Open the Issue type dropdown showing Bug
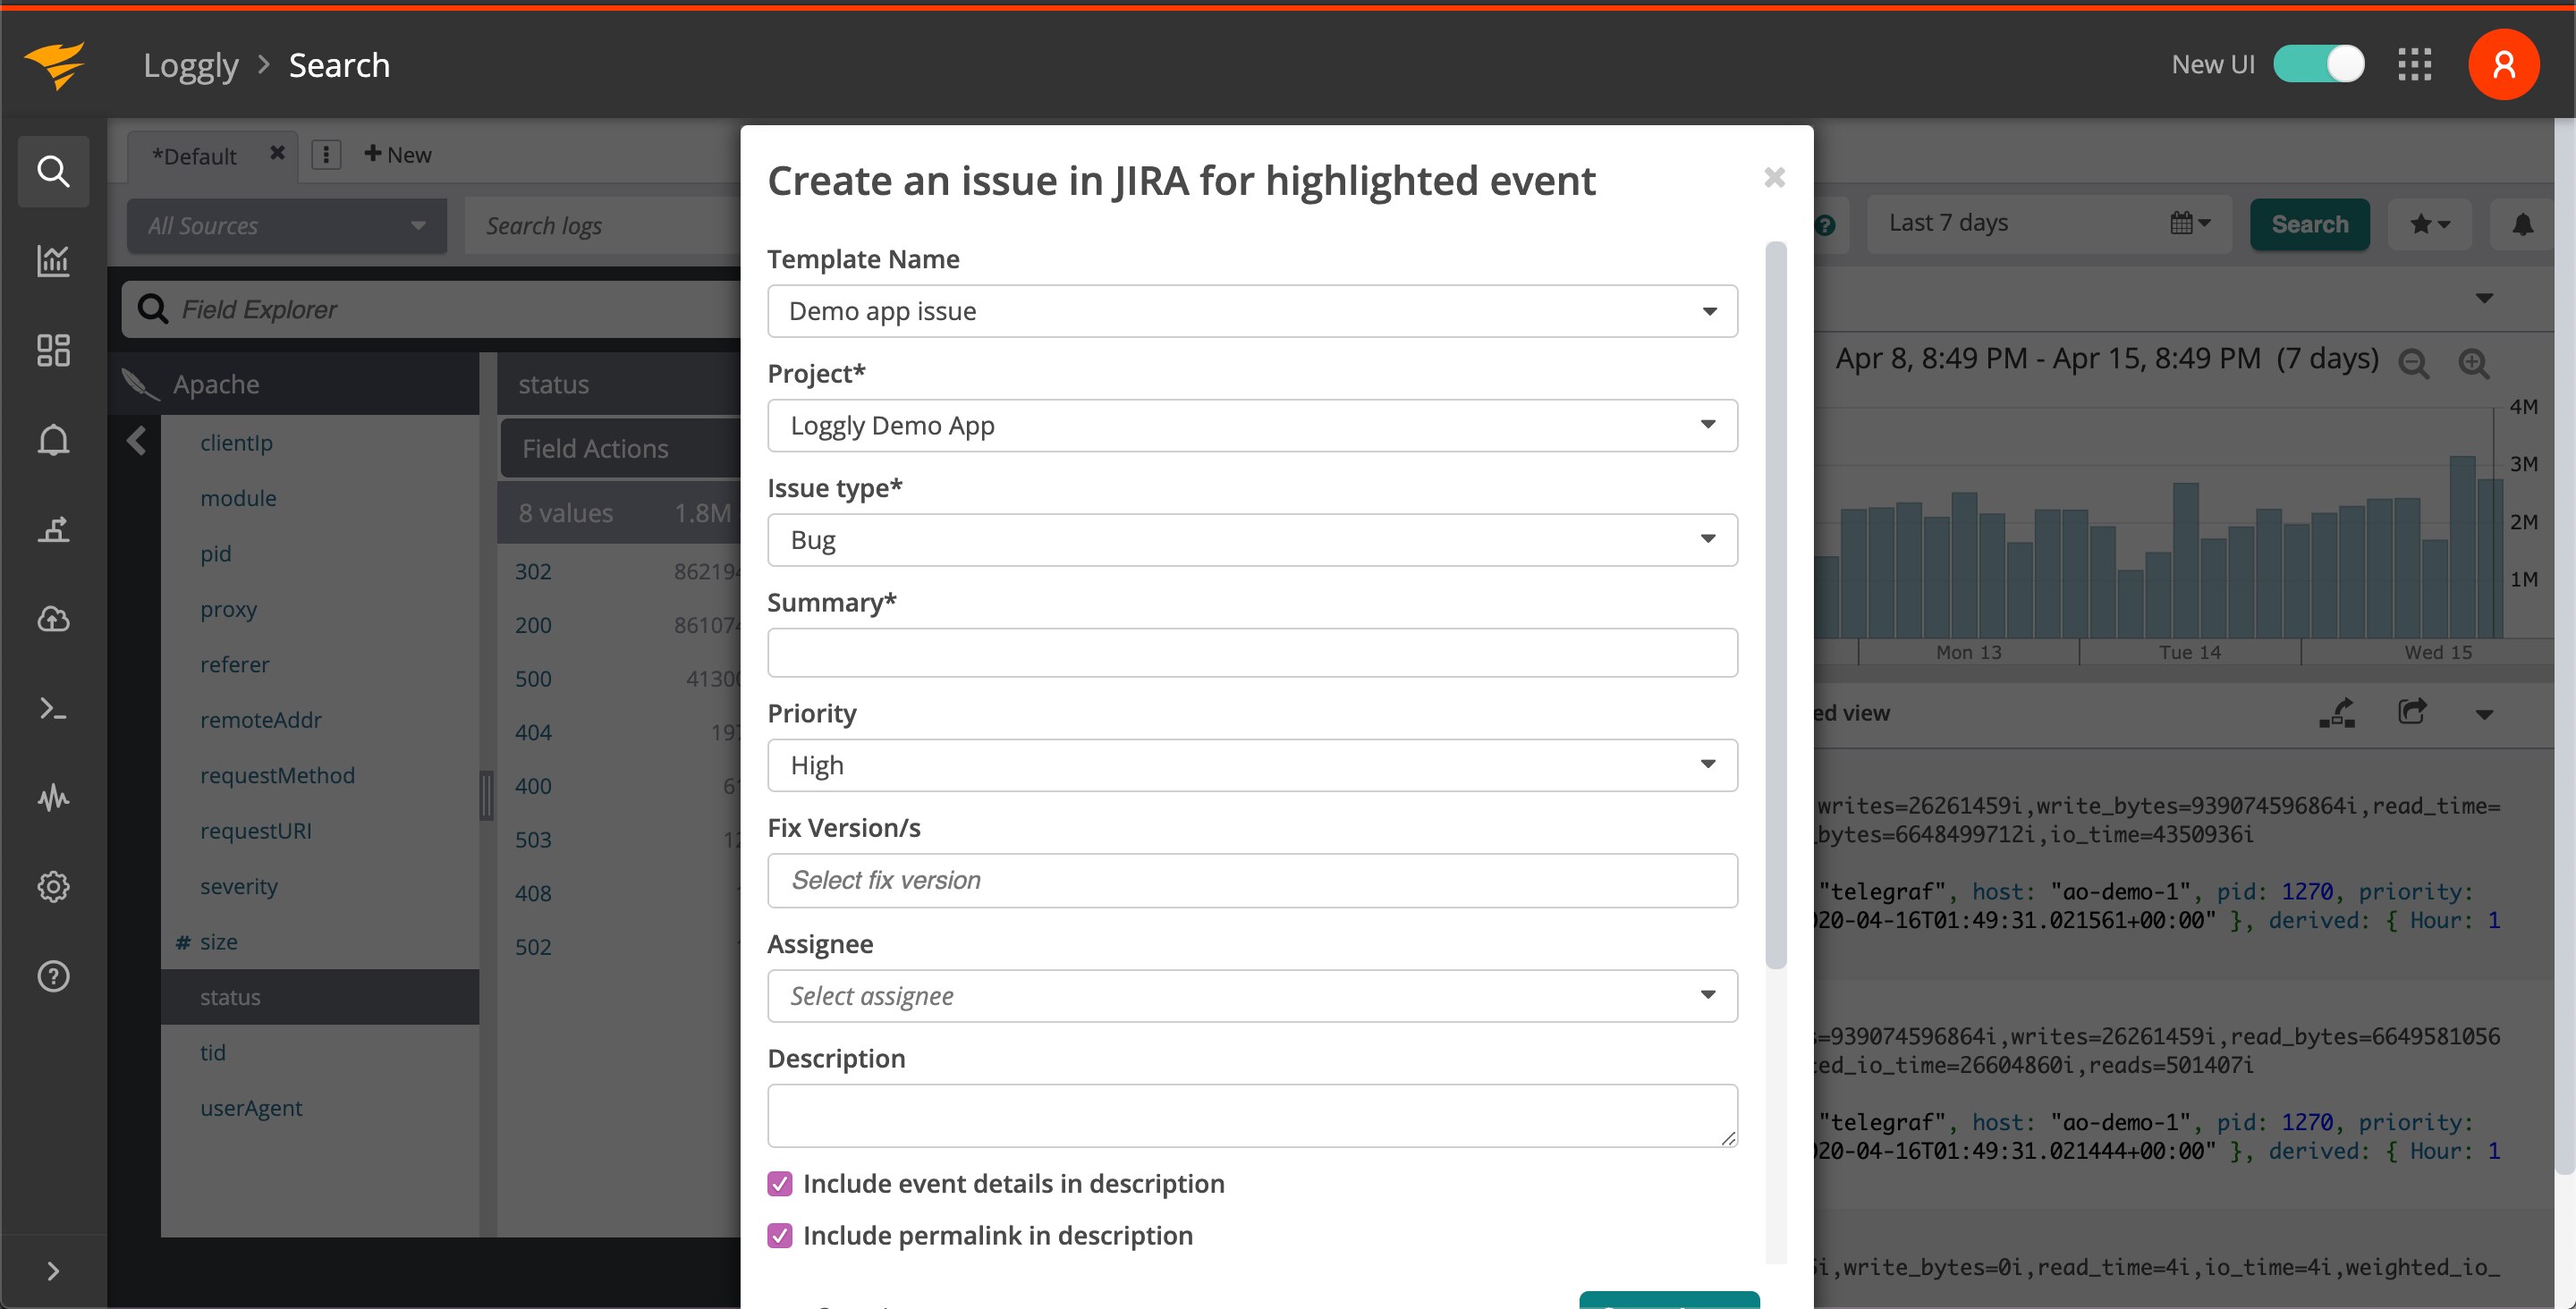This screenshot has width=2576, height=1309. tap(1251, 539)
